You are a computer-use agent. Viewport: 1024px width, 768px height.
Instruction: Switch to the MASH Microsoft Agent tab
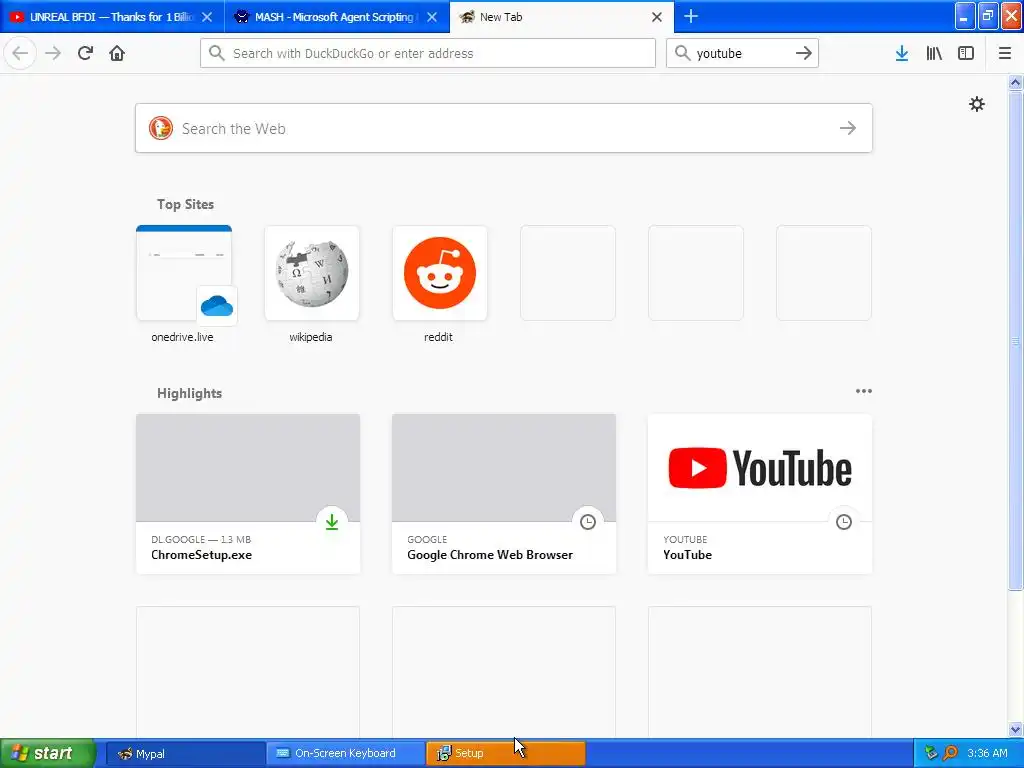337,17
